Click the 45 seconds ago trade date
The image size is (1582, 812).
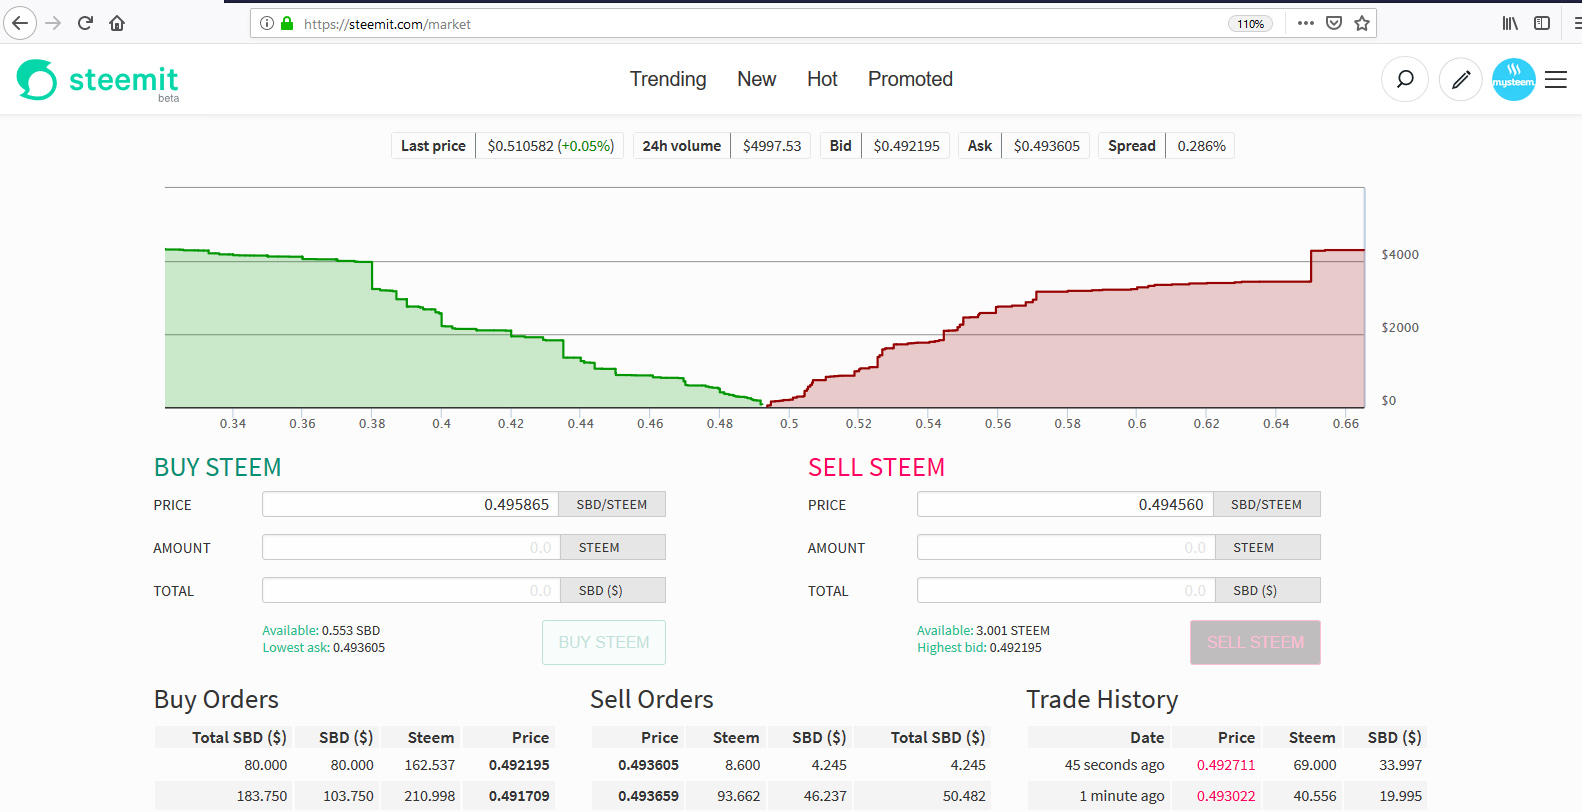point(1114,765)
